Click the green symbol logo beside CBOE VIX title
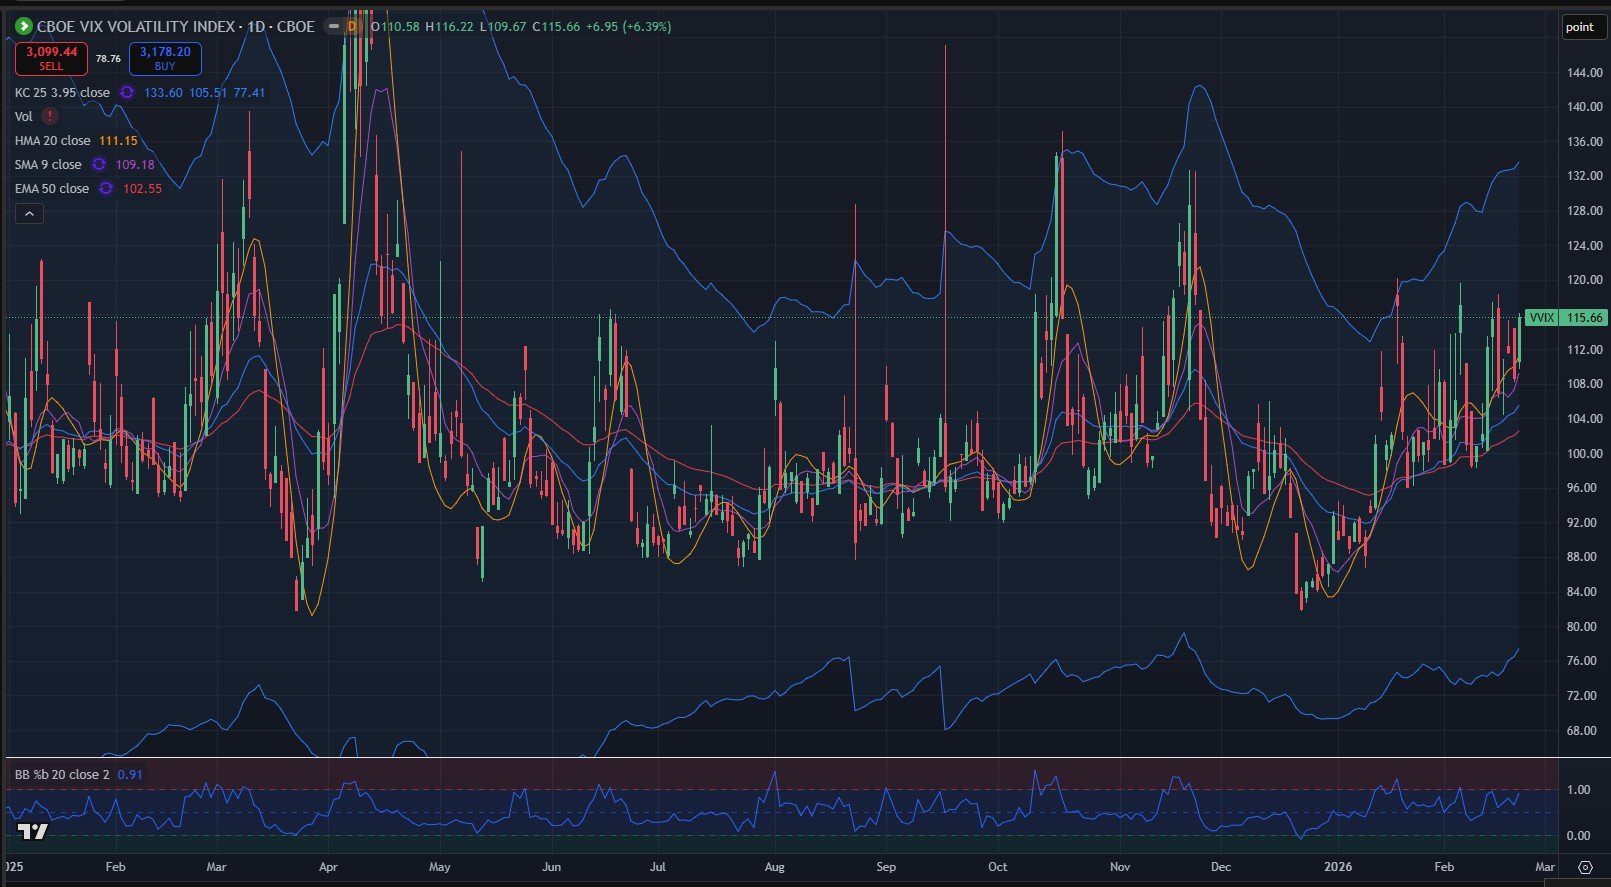1611x887 pixels. 24,26
